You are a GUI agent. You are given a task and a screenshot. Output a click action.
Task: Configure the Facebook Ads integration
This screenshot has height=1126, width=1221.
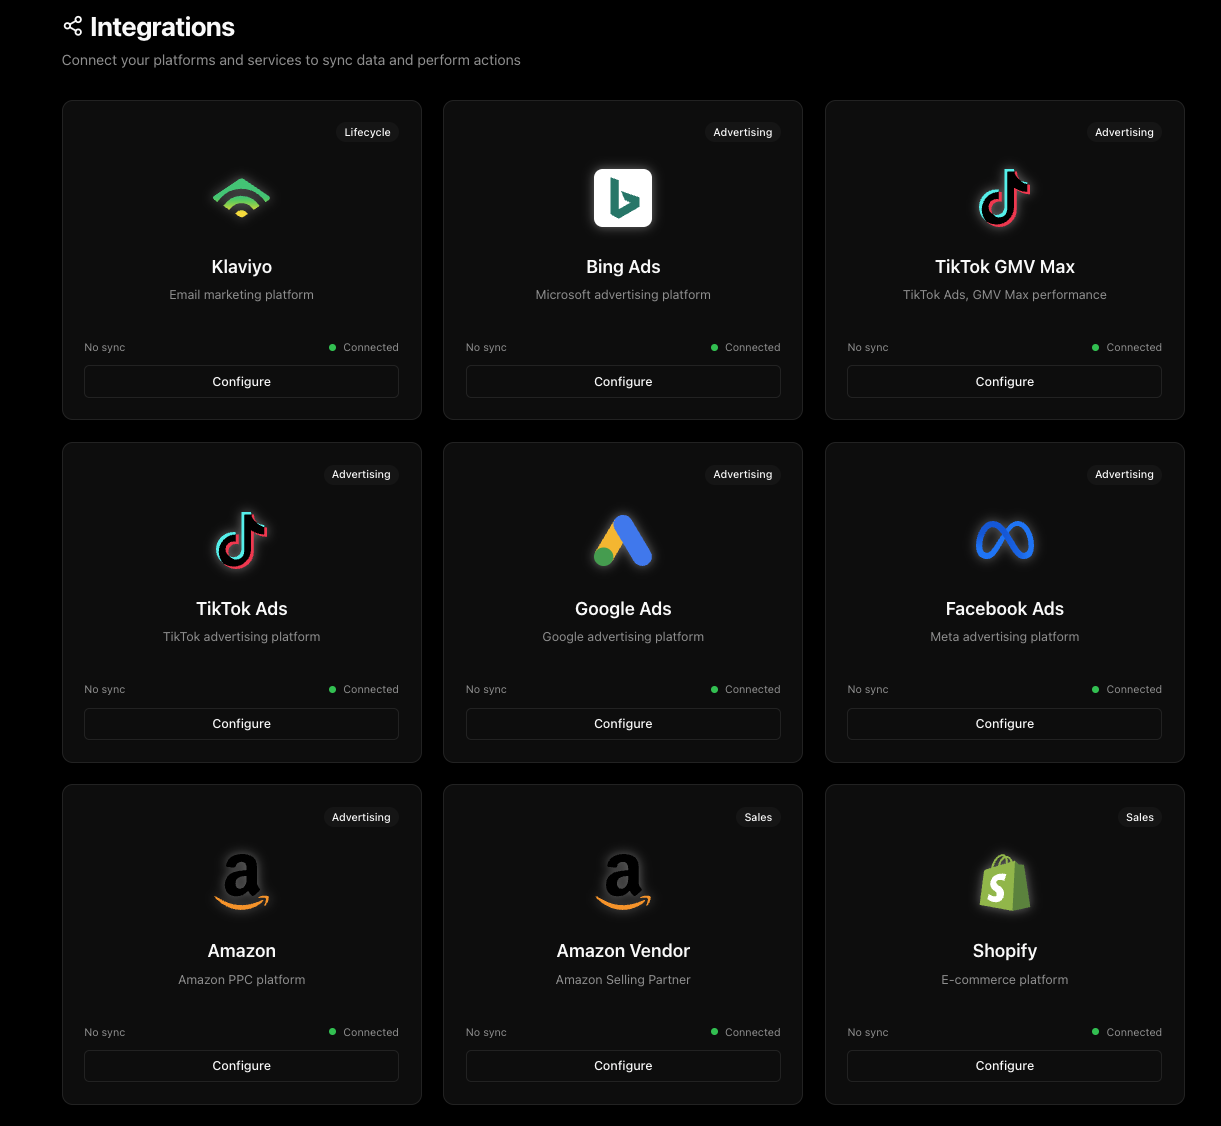(1004, 723)
